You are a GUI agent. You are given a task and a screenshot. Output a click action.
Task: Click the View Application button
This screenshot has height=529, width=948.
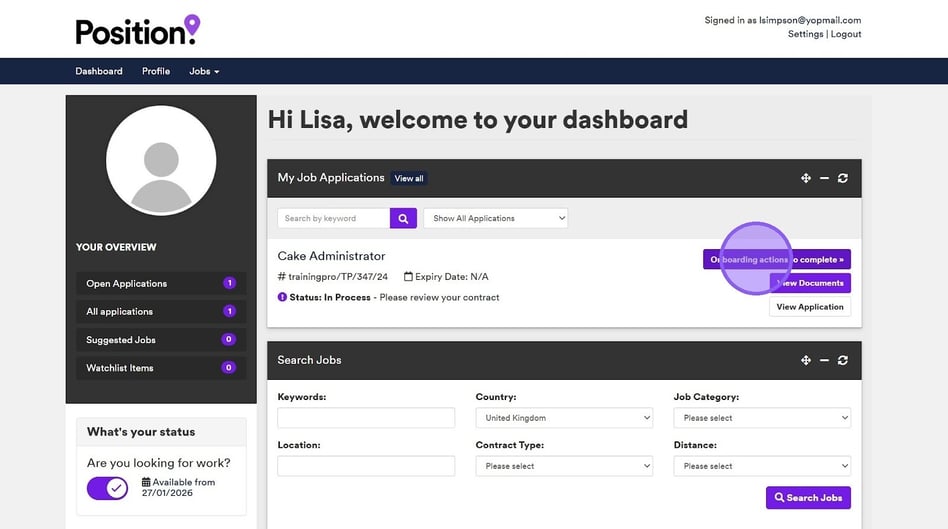(810, 307)
